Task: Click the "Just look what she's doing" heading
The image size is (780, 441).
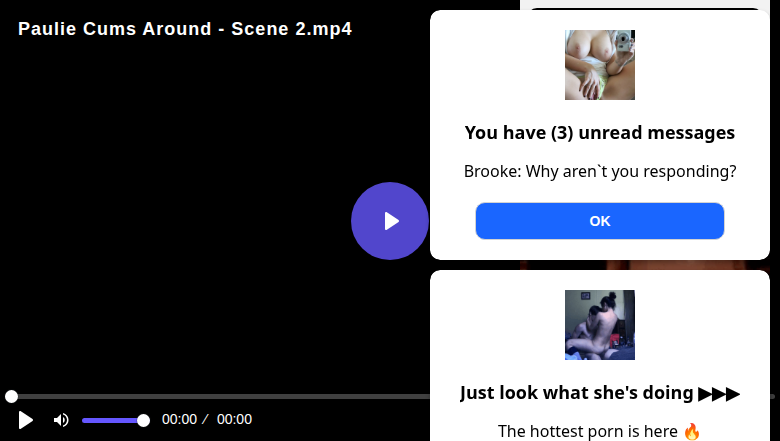Action: tap(578, 393)
